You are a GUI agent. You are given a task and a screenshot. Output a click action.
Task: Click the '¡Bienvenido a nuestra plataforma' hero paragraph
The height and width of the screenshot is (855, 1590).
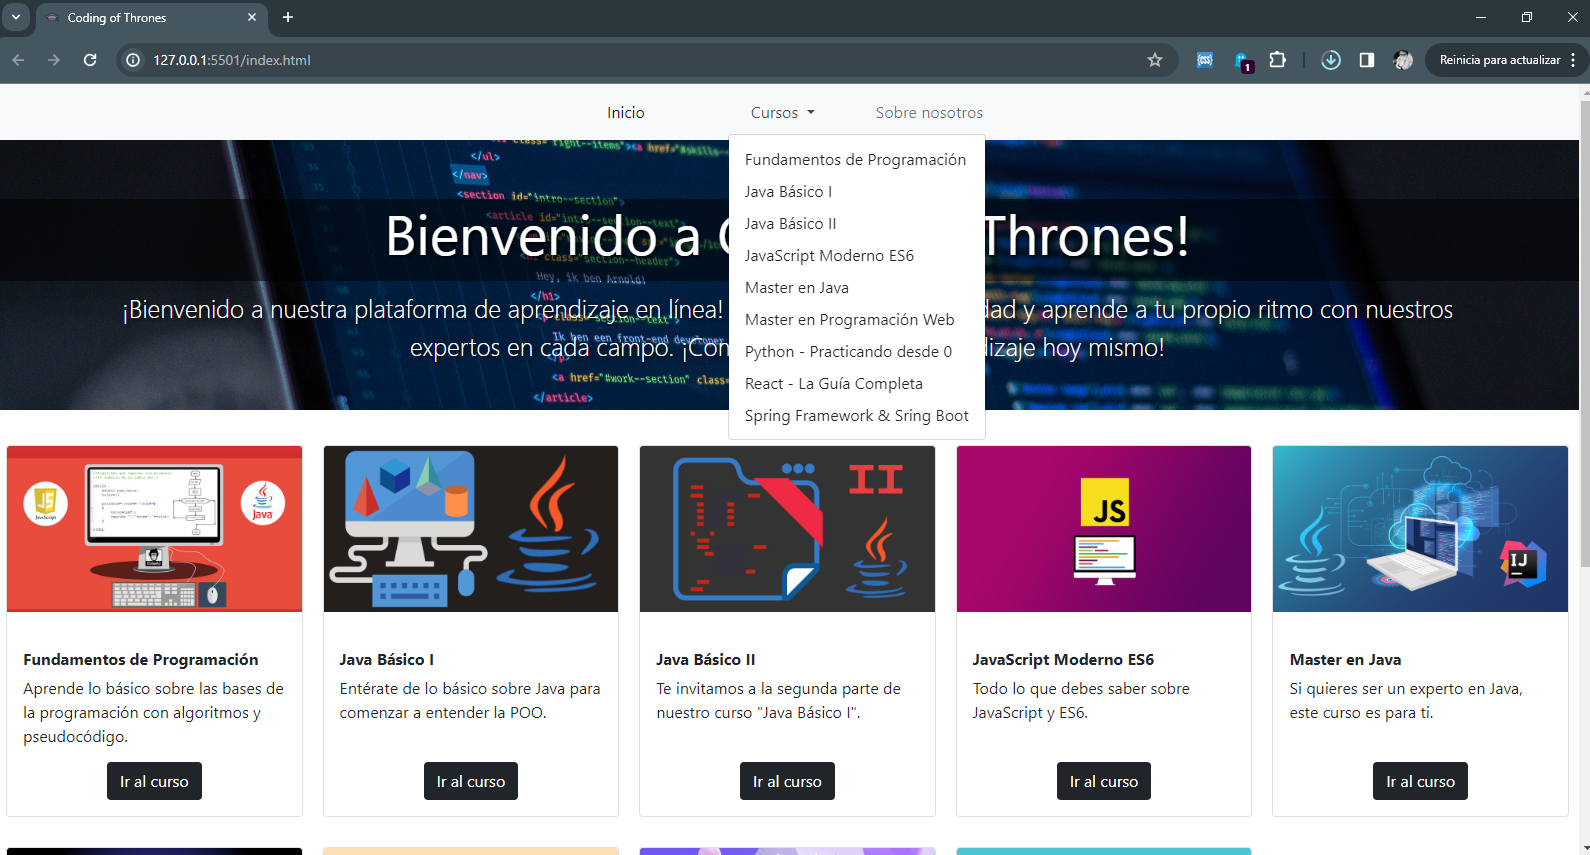[788, 329]
